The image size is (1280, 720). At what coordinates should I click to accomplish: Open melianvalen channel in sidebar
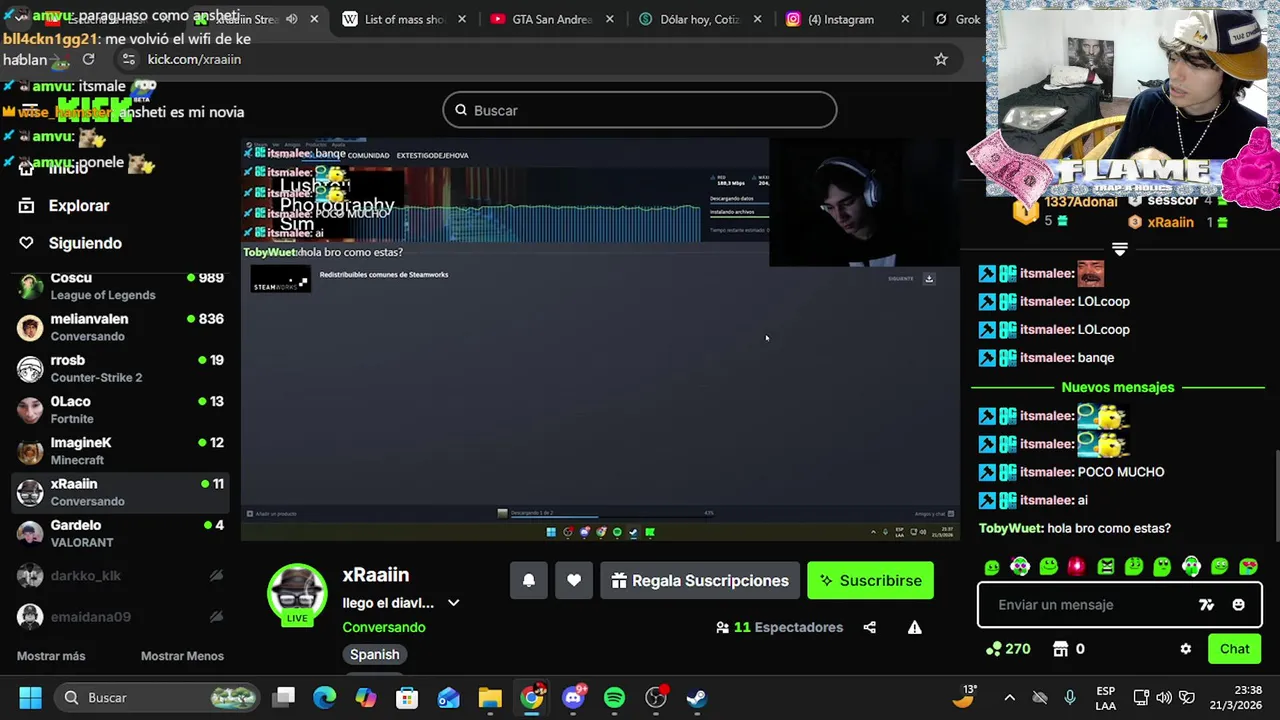[x=120, y=327]
